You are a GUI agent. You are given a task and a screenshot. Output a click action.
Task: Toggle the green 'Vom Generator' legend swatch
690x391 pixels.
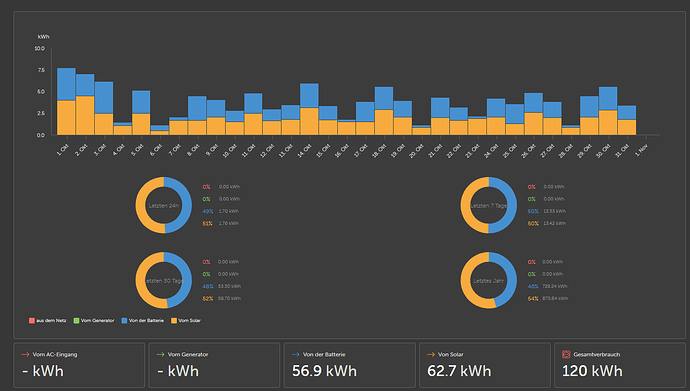[76, 321]
